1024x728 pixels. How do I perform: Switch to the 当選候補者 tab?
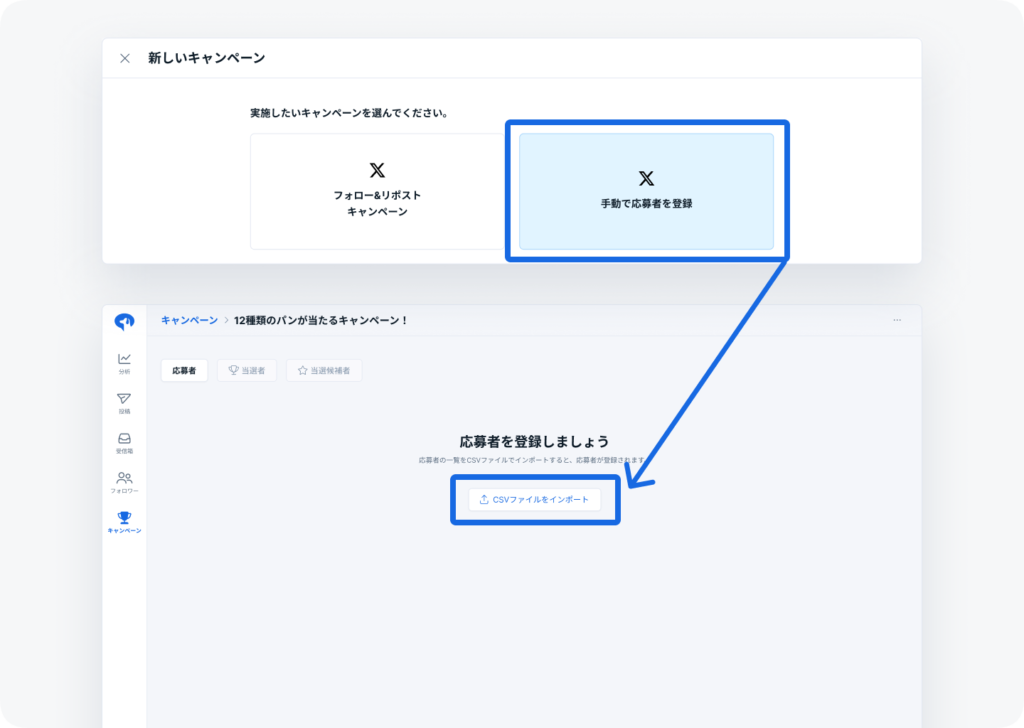pyautogui.click(x=324, y=369)
